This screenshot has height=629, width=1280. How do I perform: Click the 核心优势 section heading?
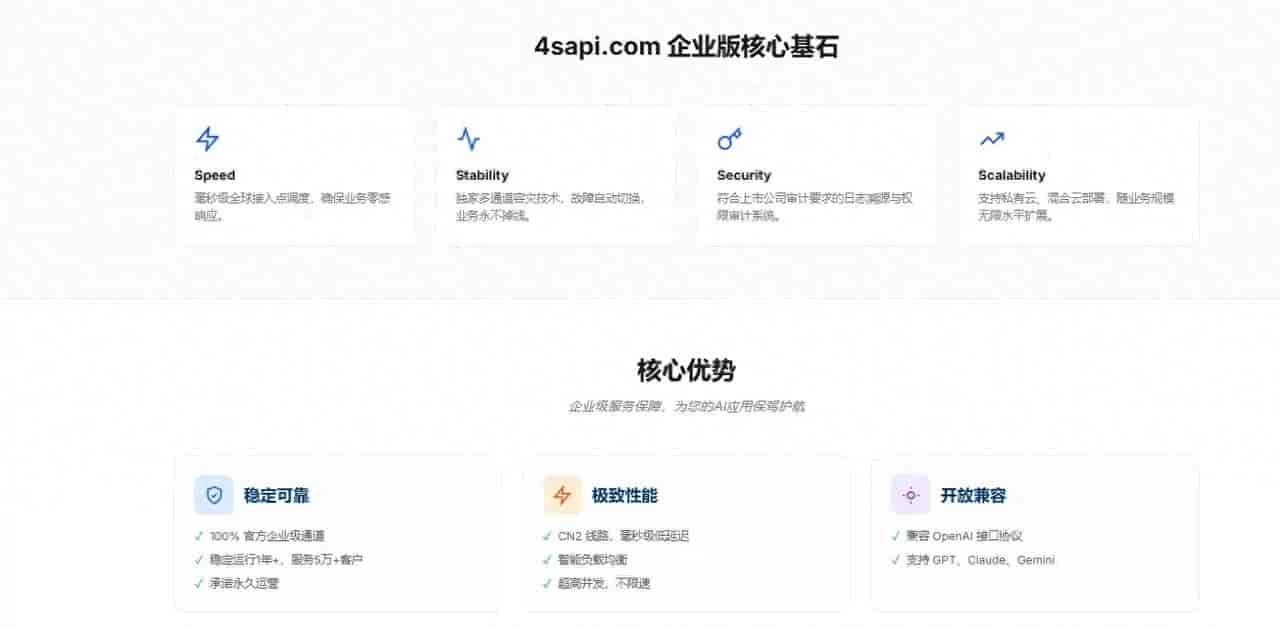[686, 371]
